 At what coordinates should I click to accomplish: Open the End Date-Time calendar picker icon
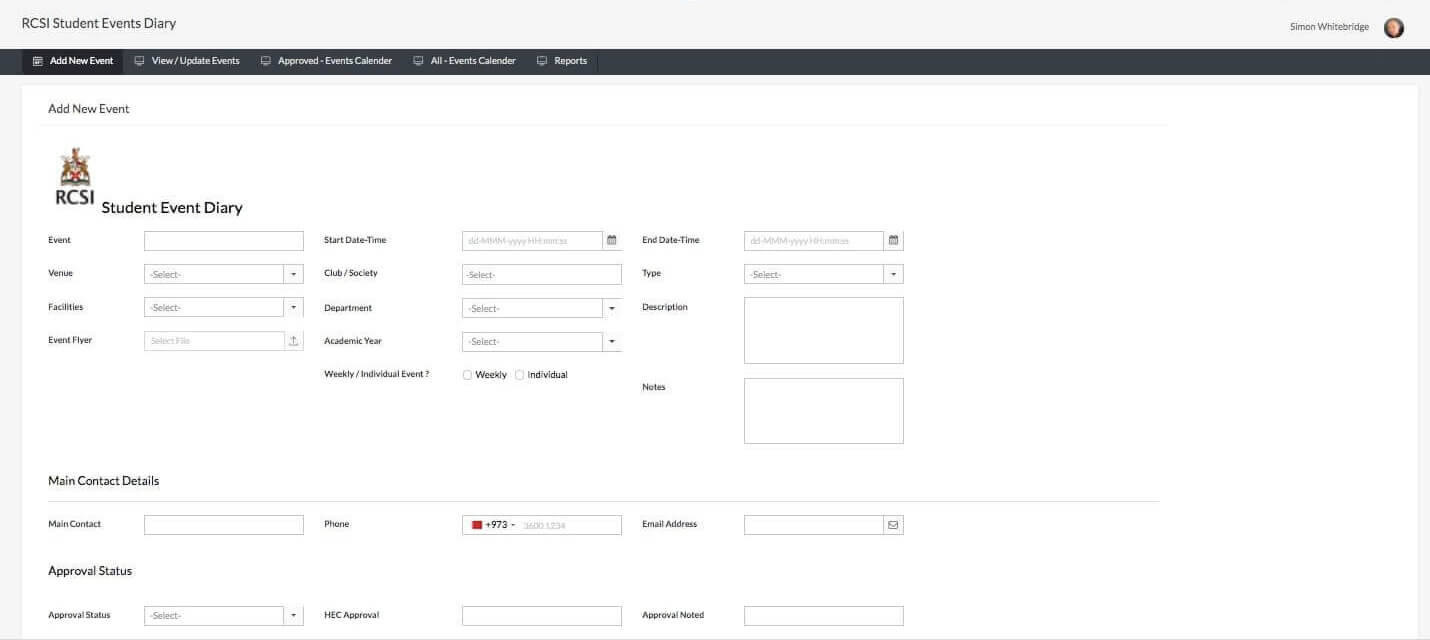click(x=893, y=241)
